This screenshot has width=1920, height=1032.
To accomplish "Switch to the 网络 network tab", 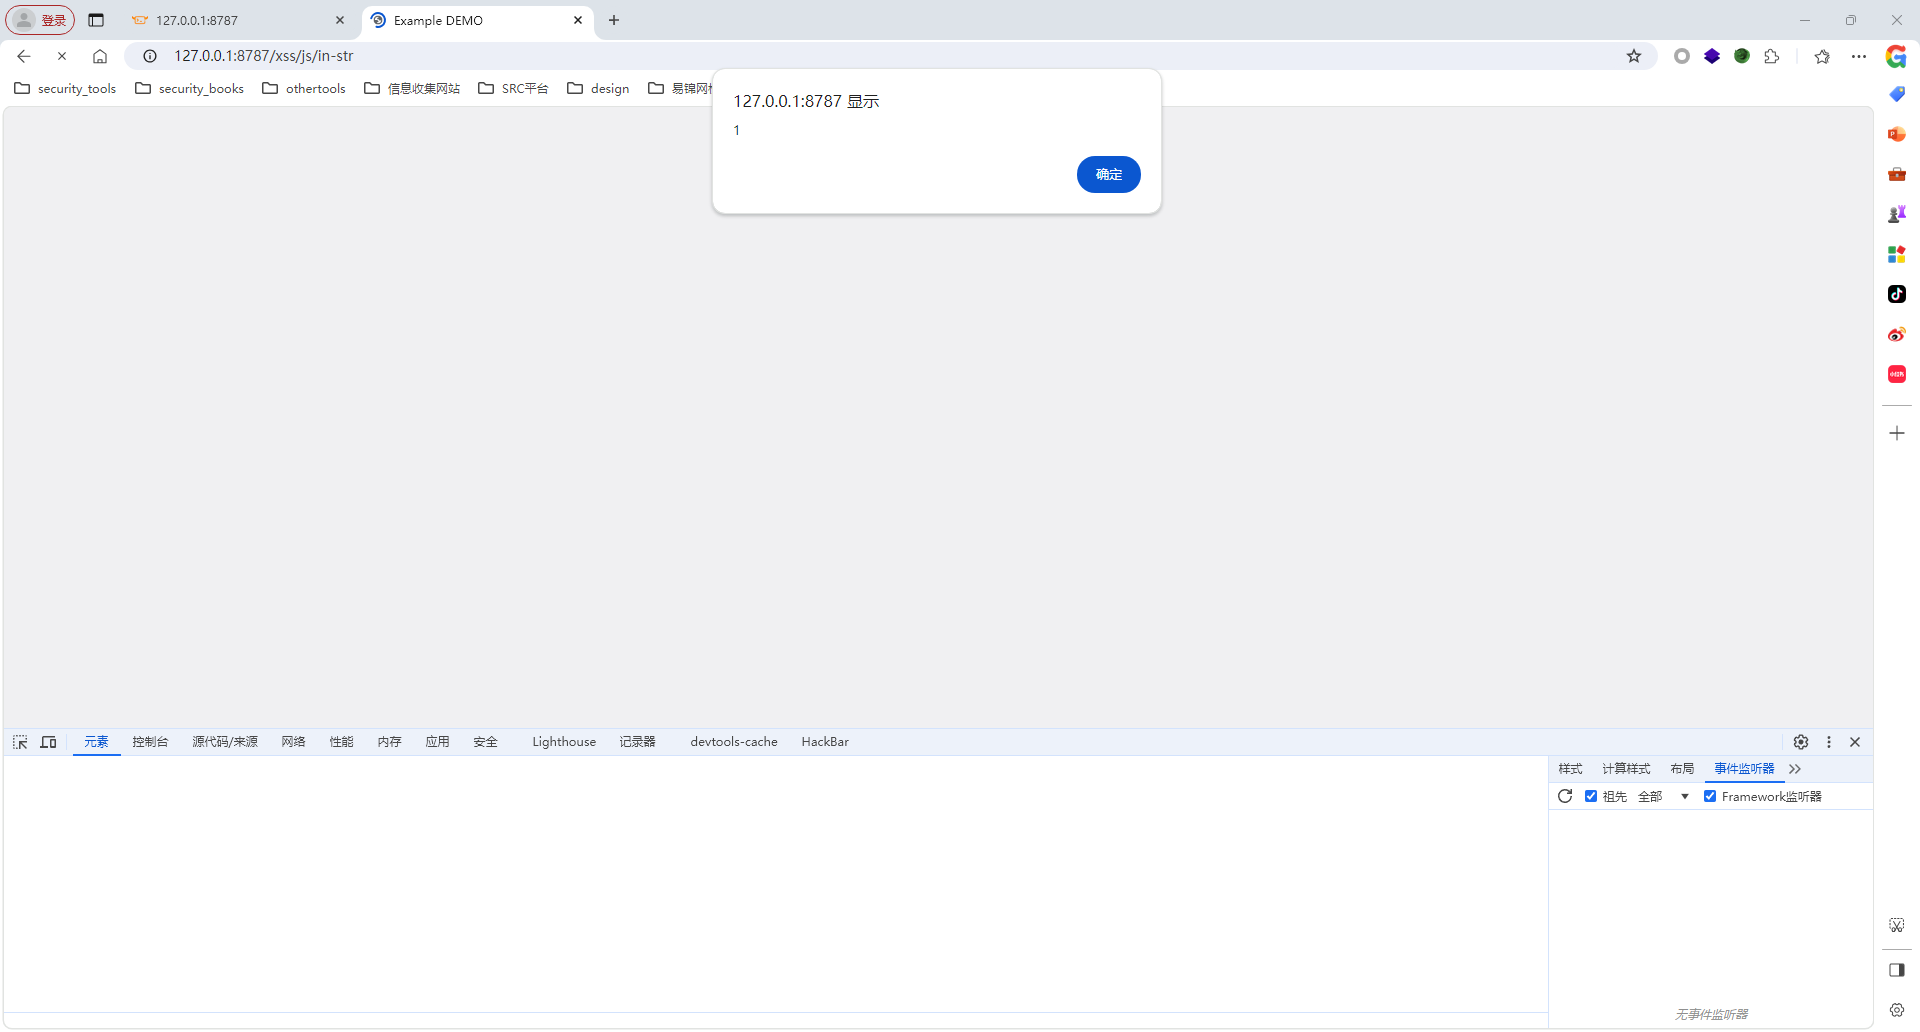I will tap(293, 742).
